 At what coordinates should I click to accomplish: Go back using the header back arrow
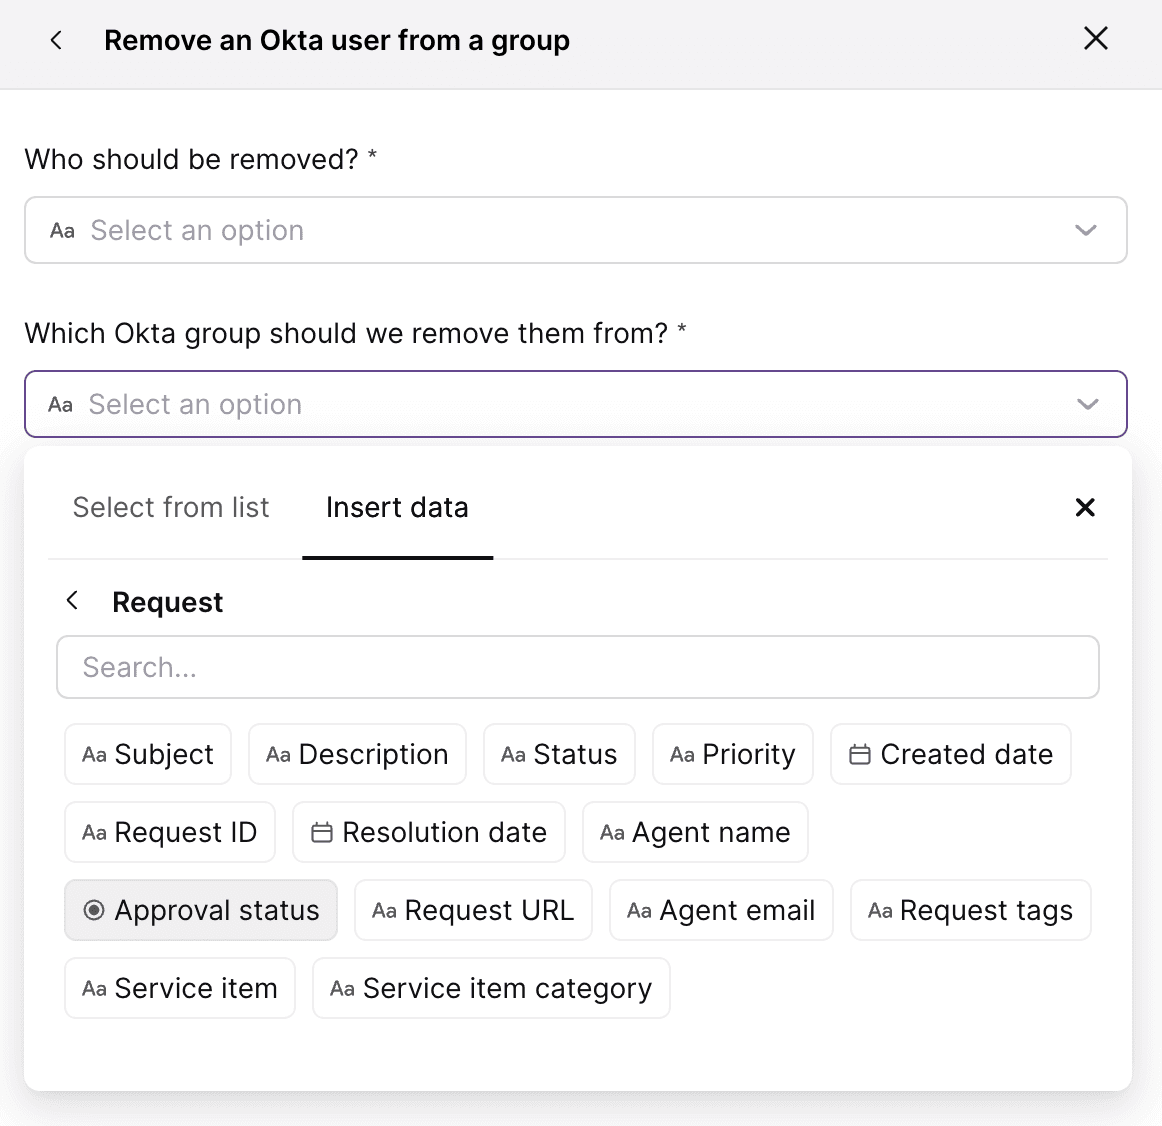click(x=56, y=40)
